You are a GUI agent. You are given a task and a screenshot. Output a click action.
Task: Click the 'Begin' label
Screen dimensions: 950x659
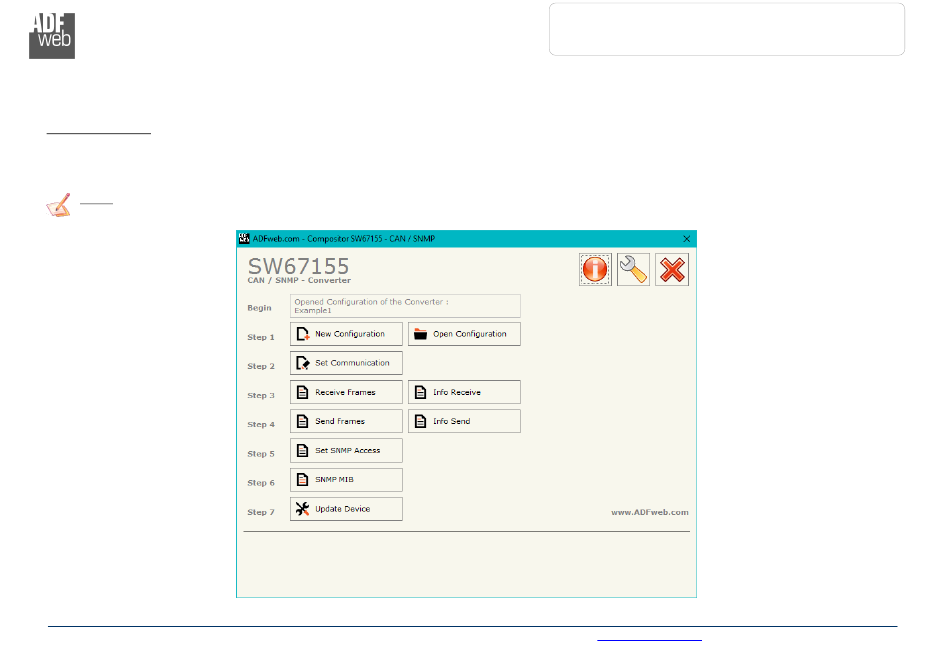[259, 308]
